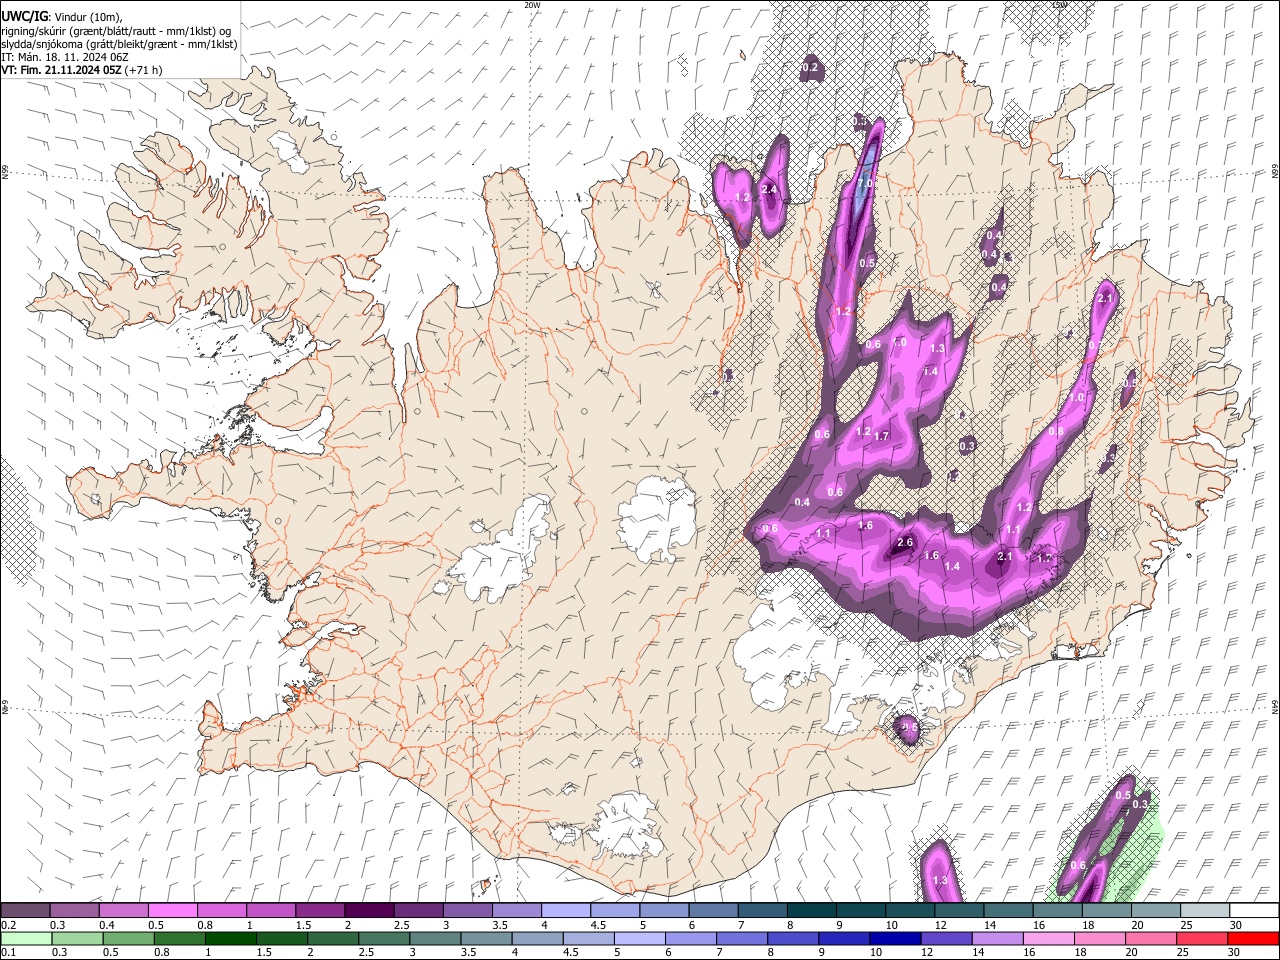Click the 'IT: Mán. 18. 11. 2024 06Z' line
The width and height of the screenshot is (1280, 960).
(65, 58)
